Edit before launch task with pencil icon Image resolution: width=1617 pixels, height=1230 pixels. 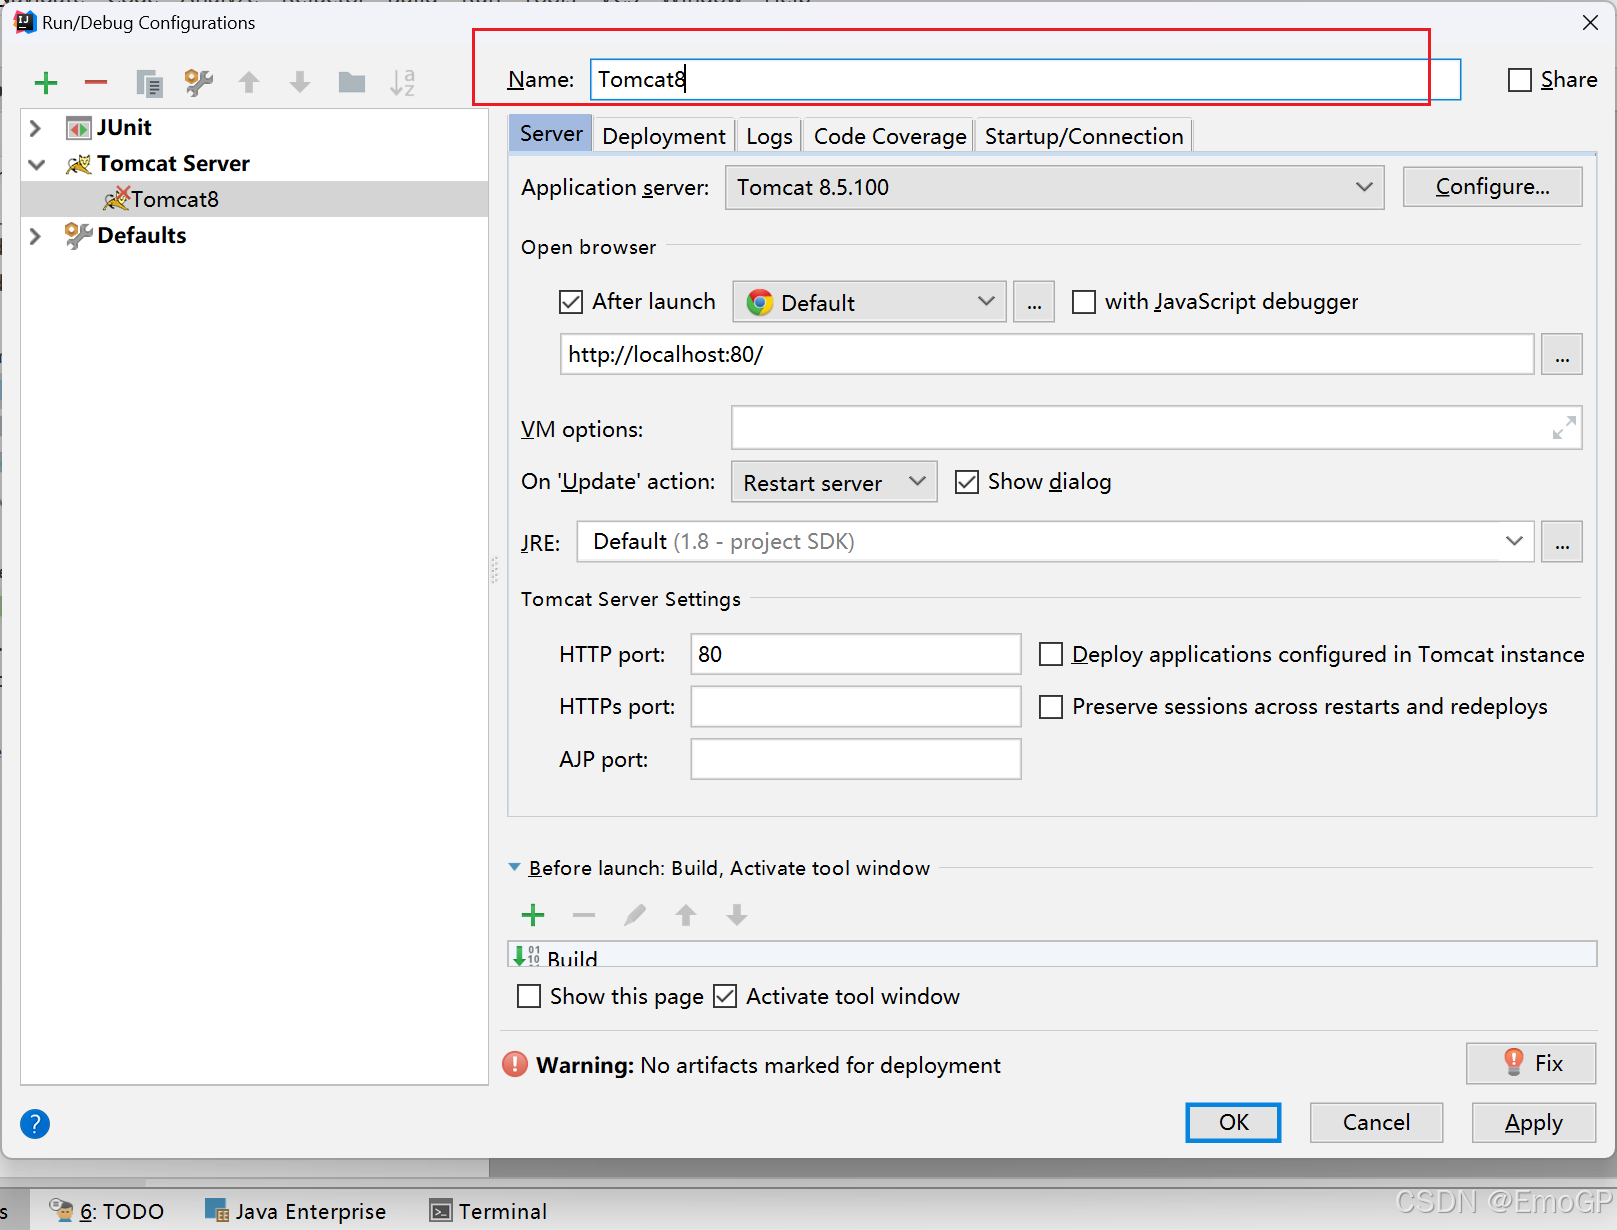point(635,915)
